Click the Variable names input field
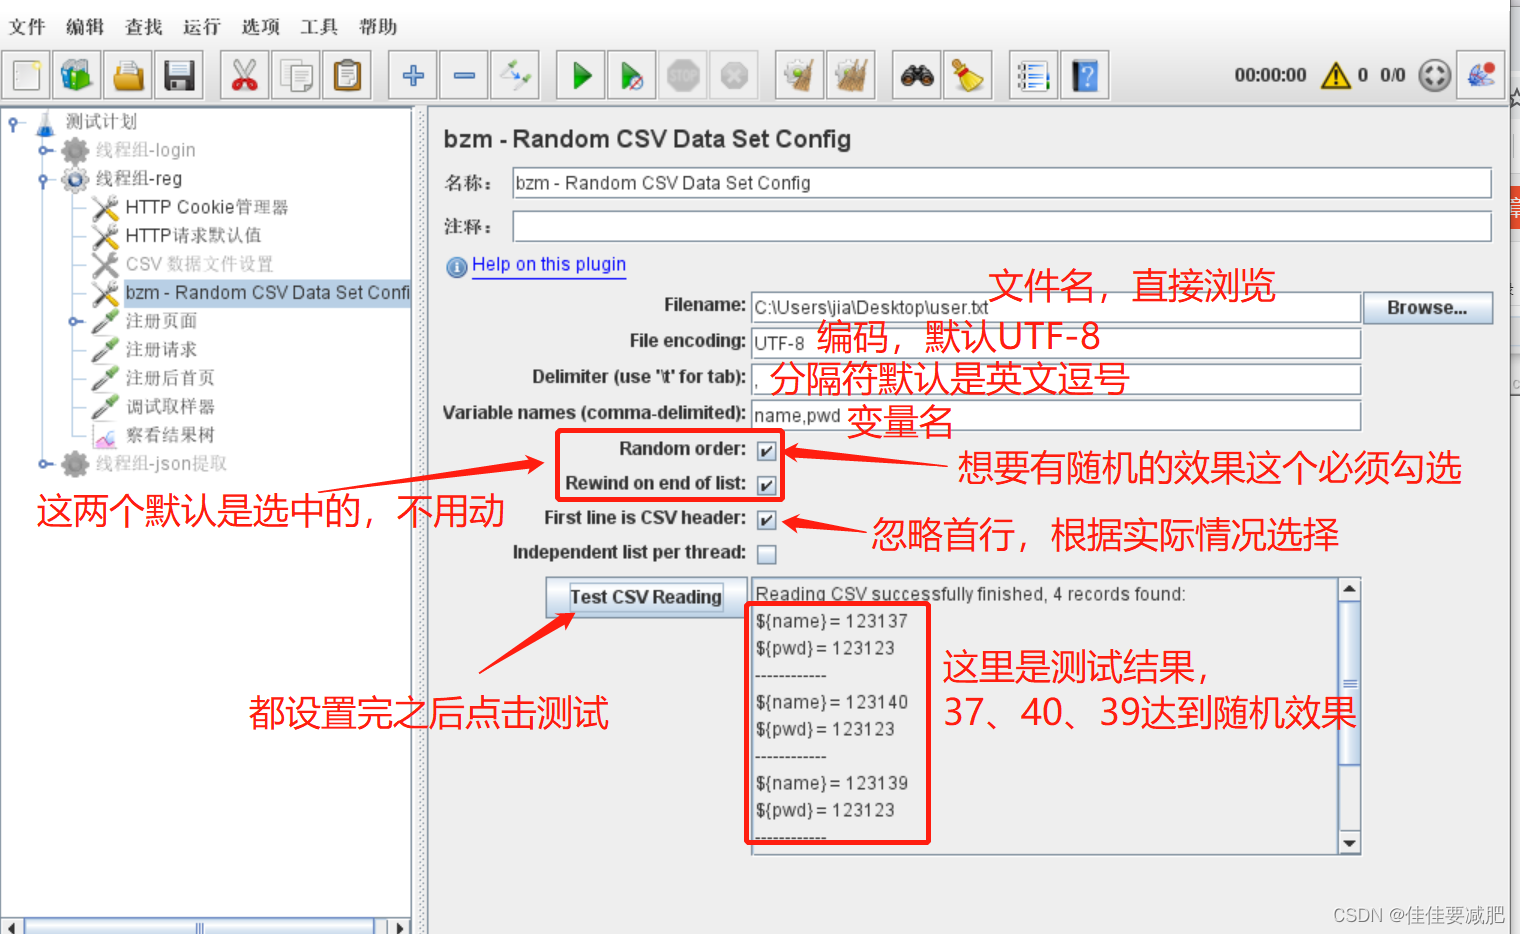 (1055, 415)
